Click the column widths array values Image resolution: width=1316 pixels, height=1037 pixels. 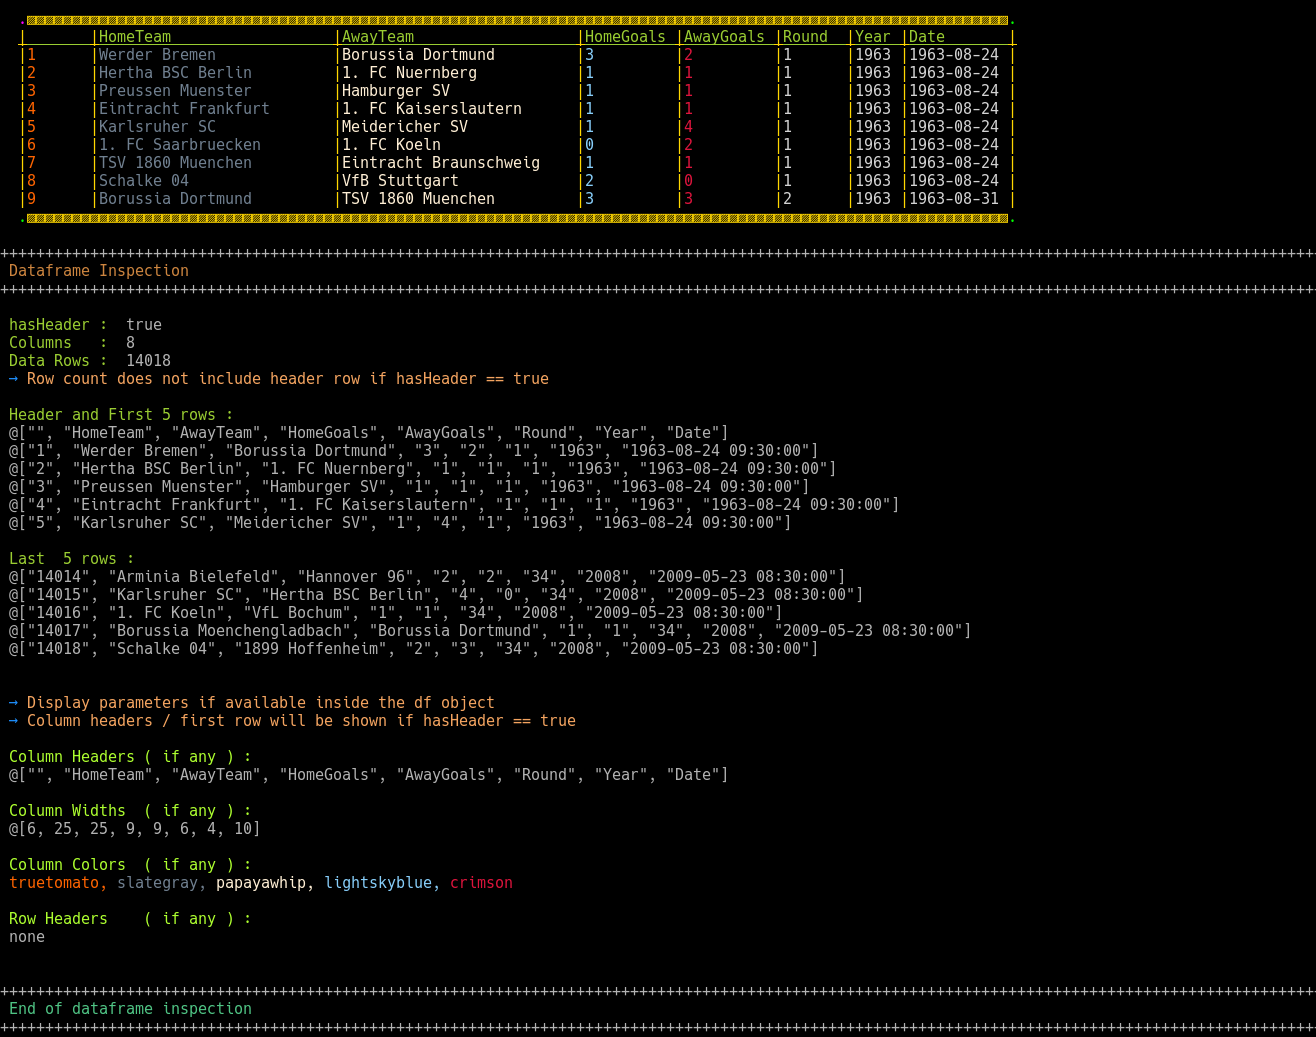click(x=135, y=829)
